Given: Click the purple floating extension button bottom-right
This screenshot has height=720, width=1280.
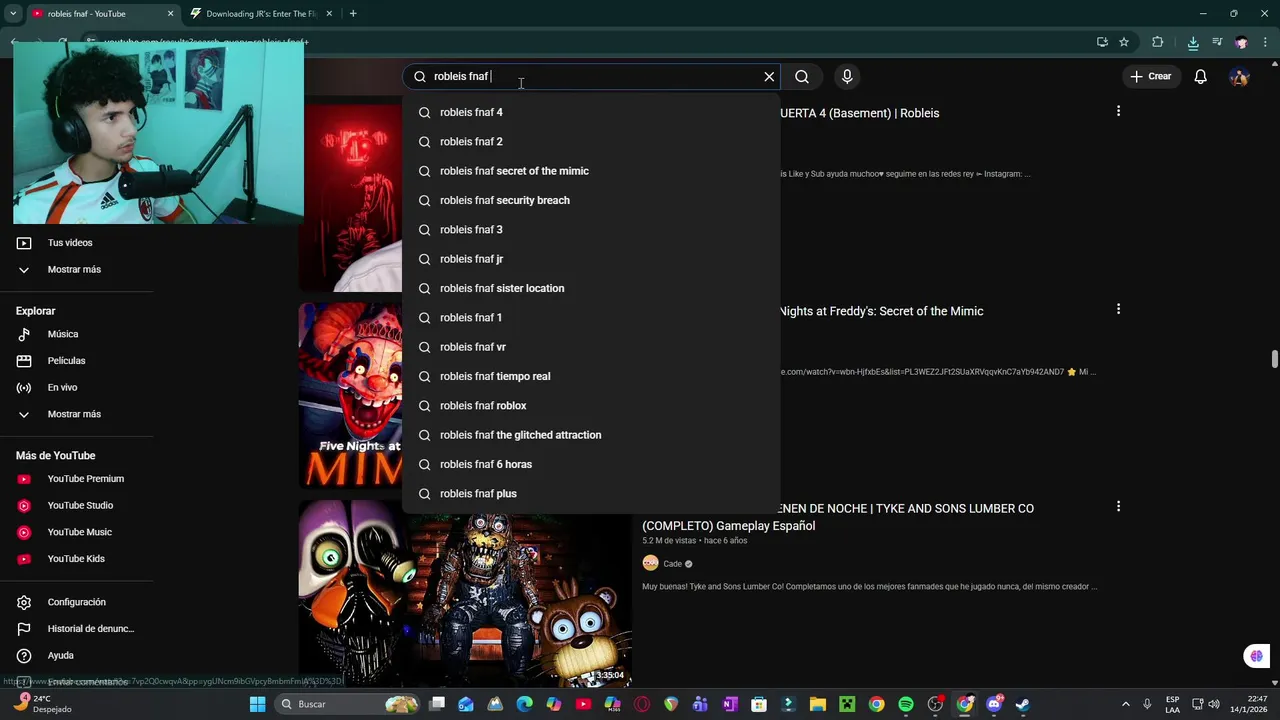Looking at the screenshot, I should 1257,656.
